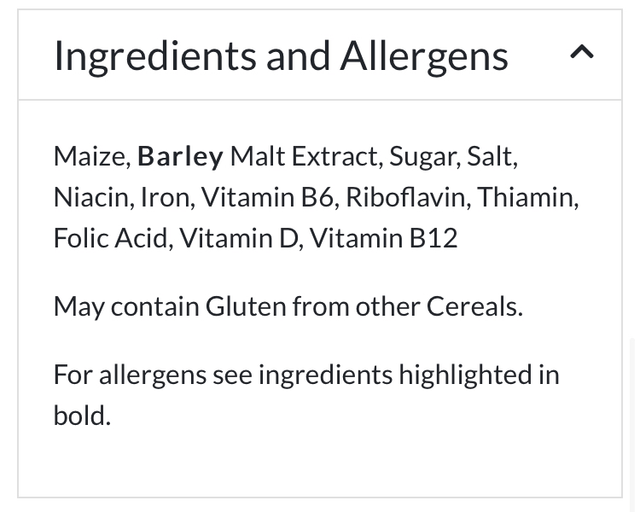Click the page scrollbar on right edge
The image size is (640, 512).
tap(634, 420)
